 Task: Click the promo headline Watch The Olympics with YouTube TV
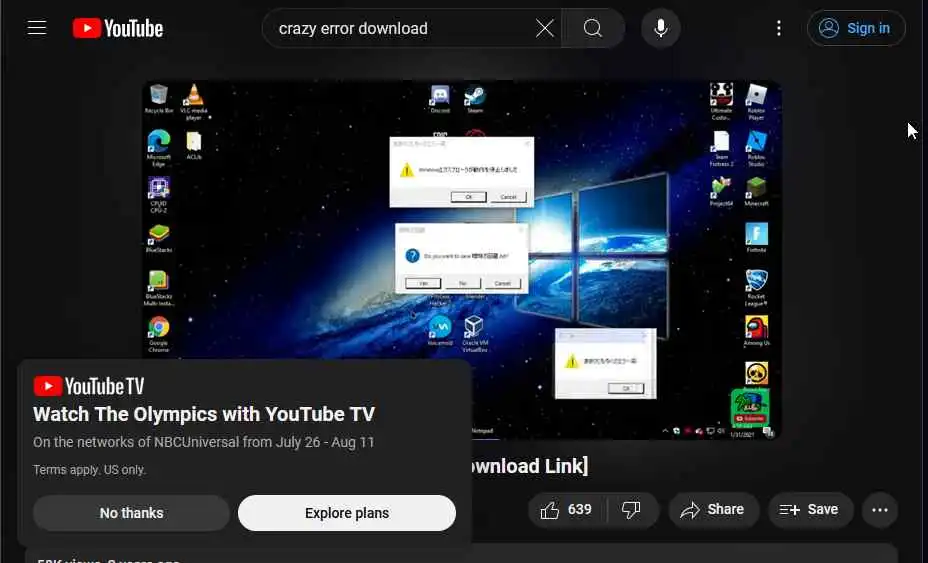(204, 414)
